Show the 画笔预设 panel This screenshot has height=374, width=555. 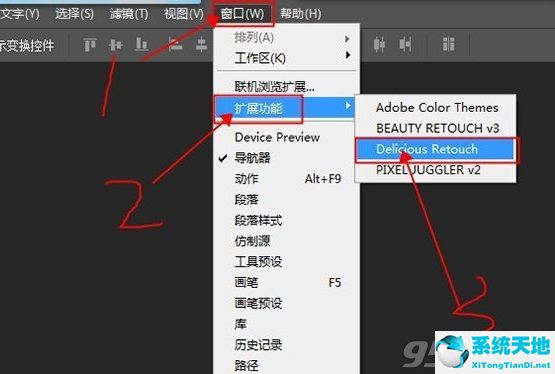pos(286,303)
